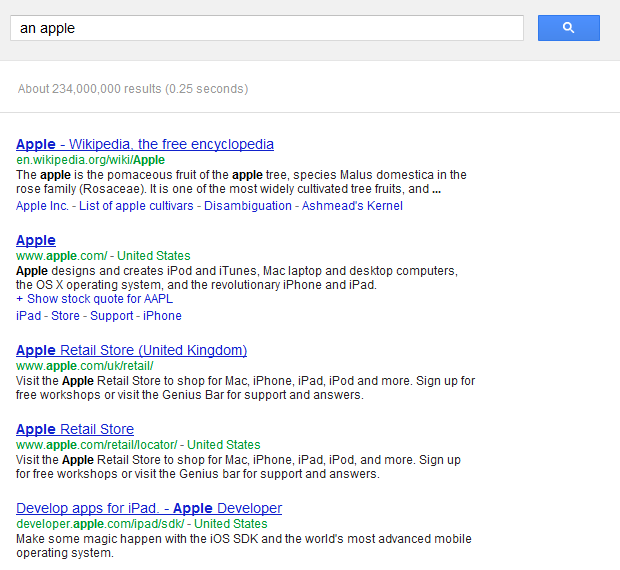This screenshot has height=570, width=620.
Task: Open the 'Apple Inc.' sublink
Action: [42, 206]
